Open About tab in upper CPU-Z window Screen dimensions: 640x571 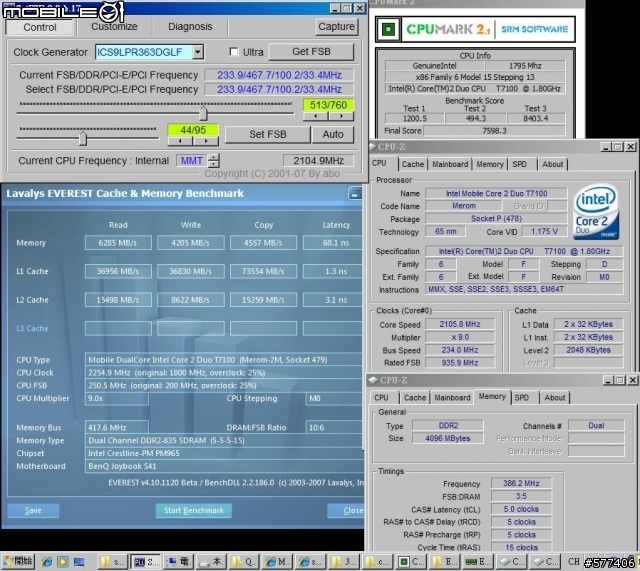point(552,164)
